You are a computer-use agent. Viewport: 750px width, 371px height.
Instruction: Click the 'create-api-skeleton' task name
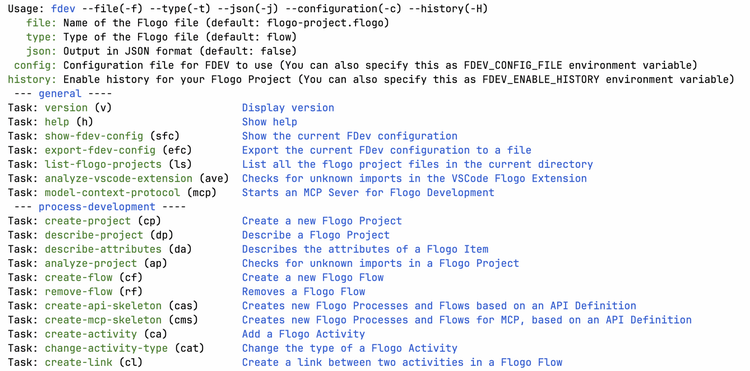point(103,306)
